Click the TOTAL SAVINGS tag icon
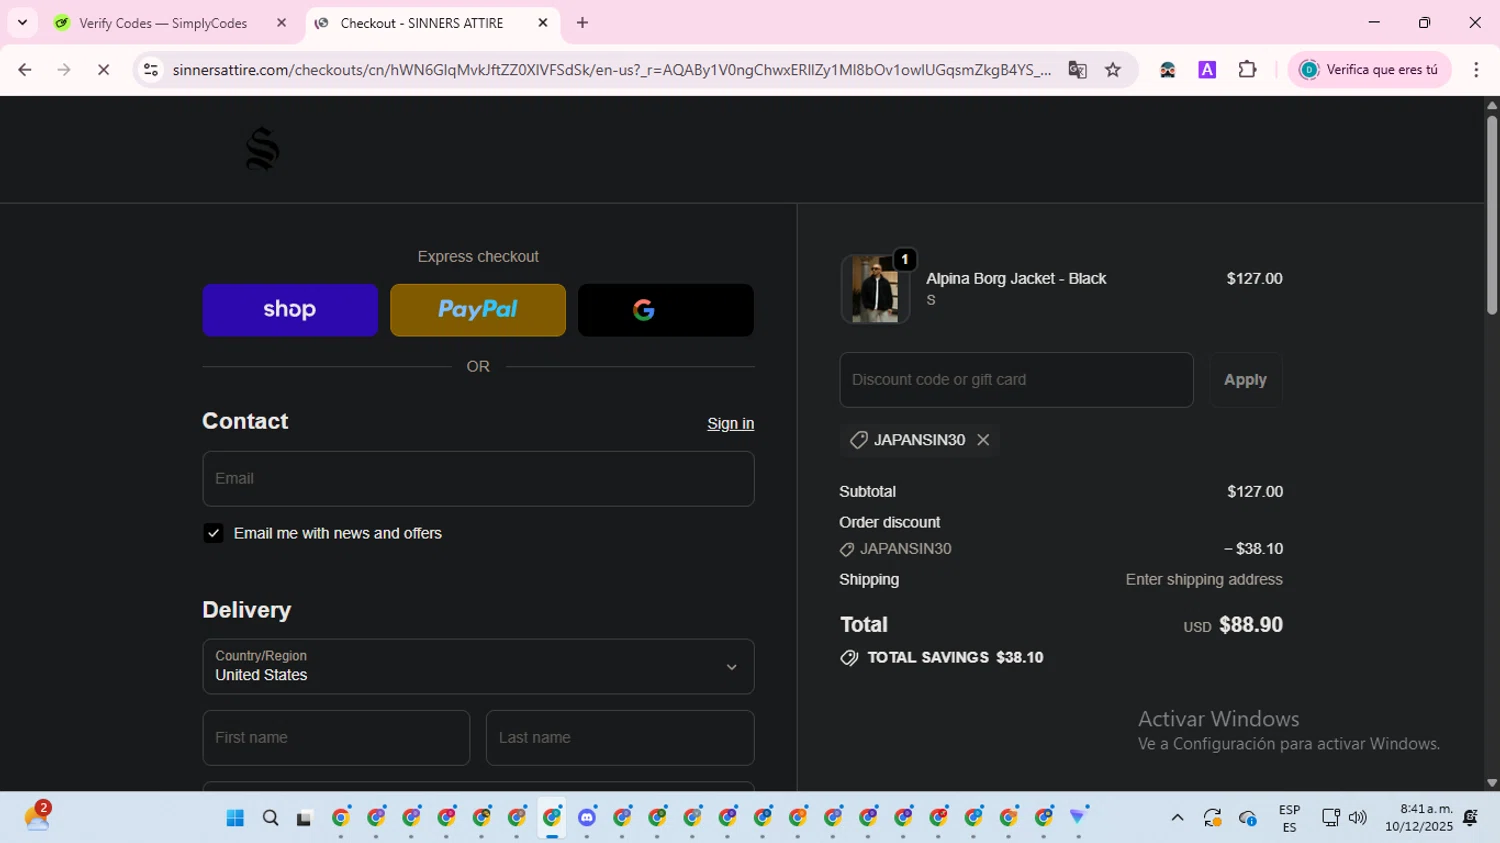Image resolution: width=1500 pixels, height=843 pixels. point(849,658)
